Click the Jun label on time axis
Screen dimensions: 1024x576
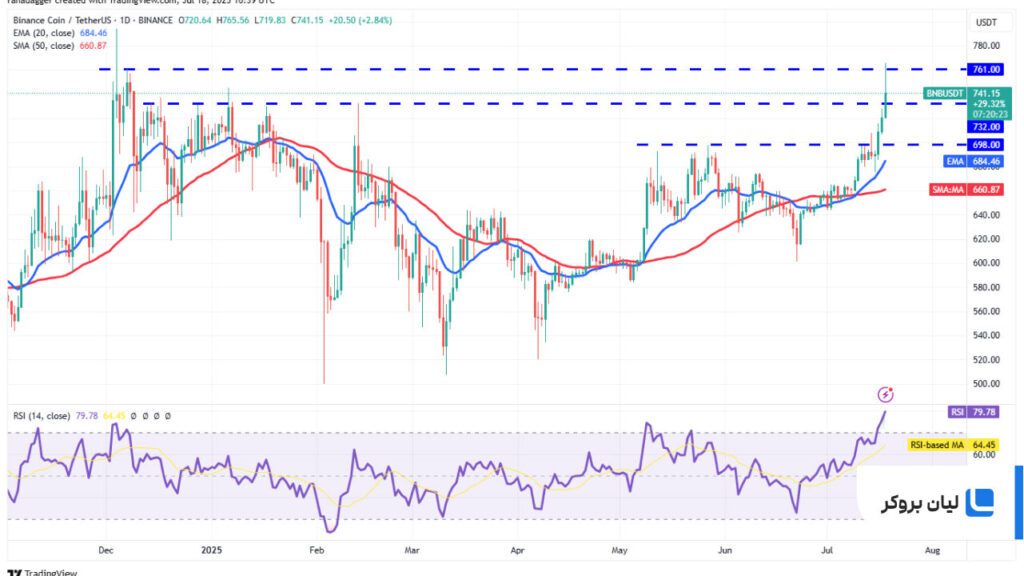click(725, 551)
